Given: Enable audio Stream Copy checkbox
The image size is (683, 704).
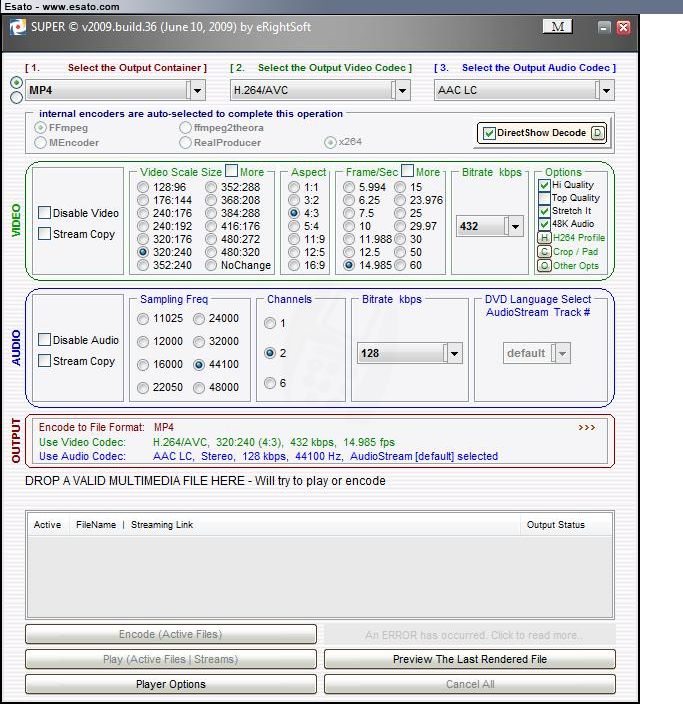Looking at the screenshot, I should coord(44,361).
